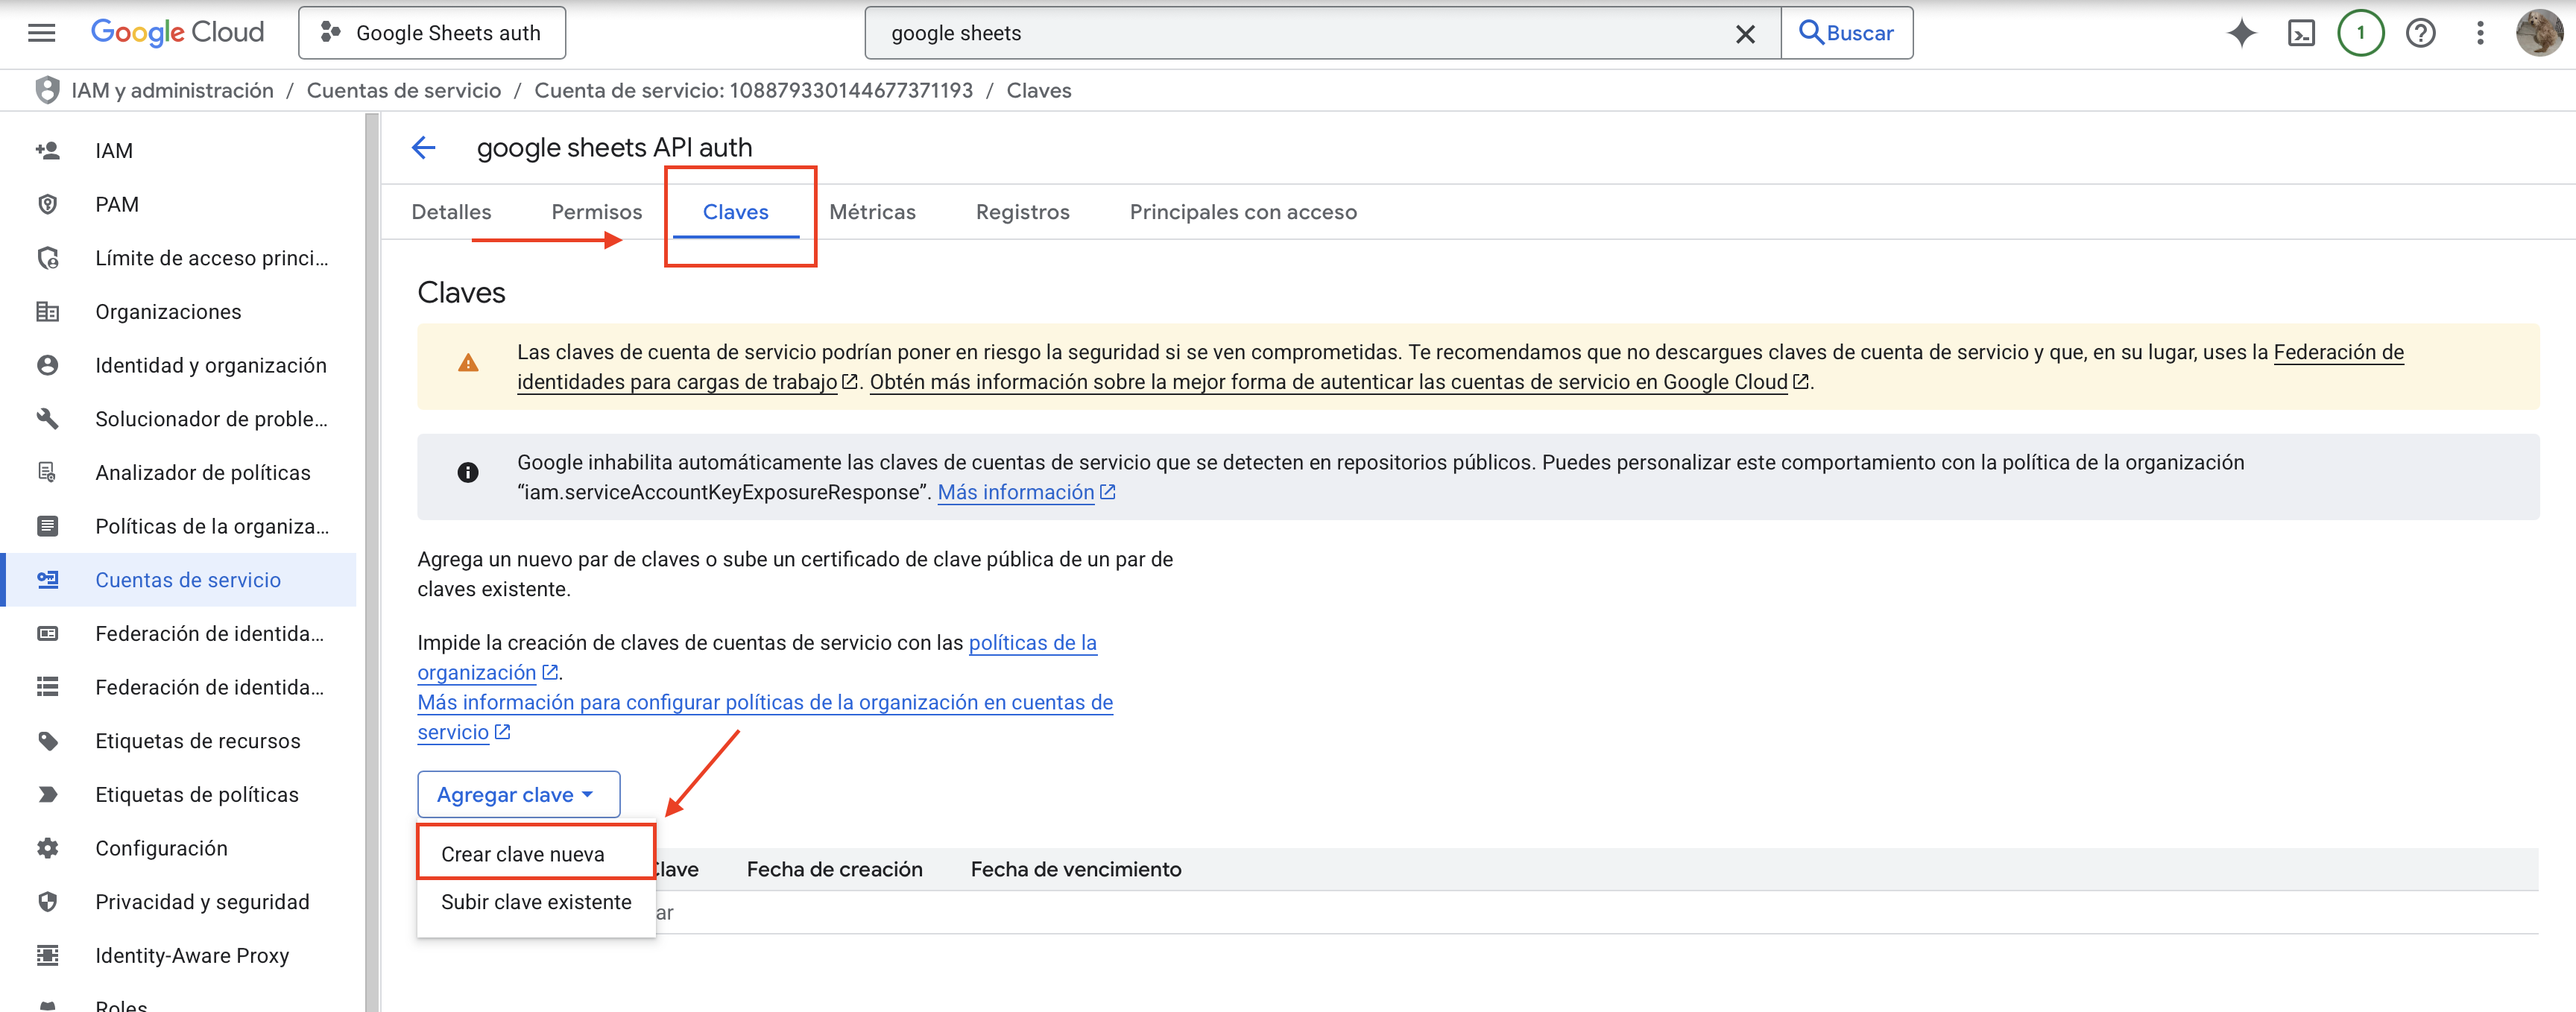Open the Google Sheets auth project selector
Screen dimensions: 2576x1012
pos(432,33)
